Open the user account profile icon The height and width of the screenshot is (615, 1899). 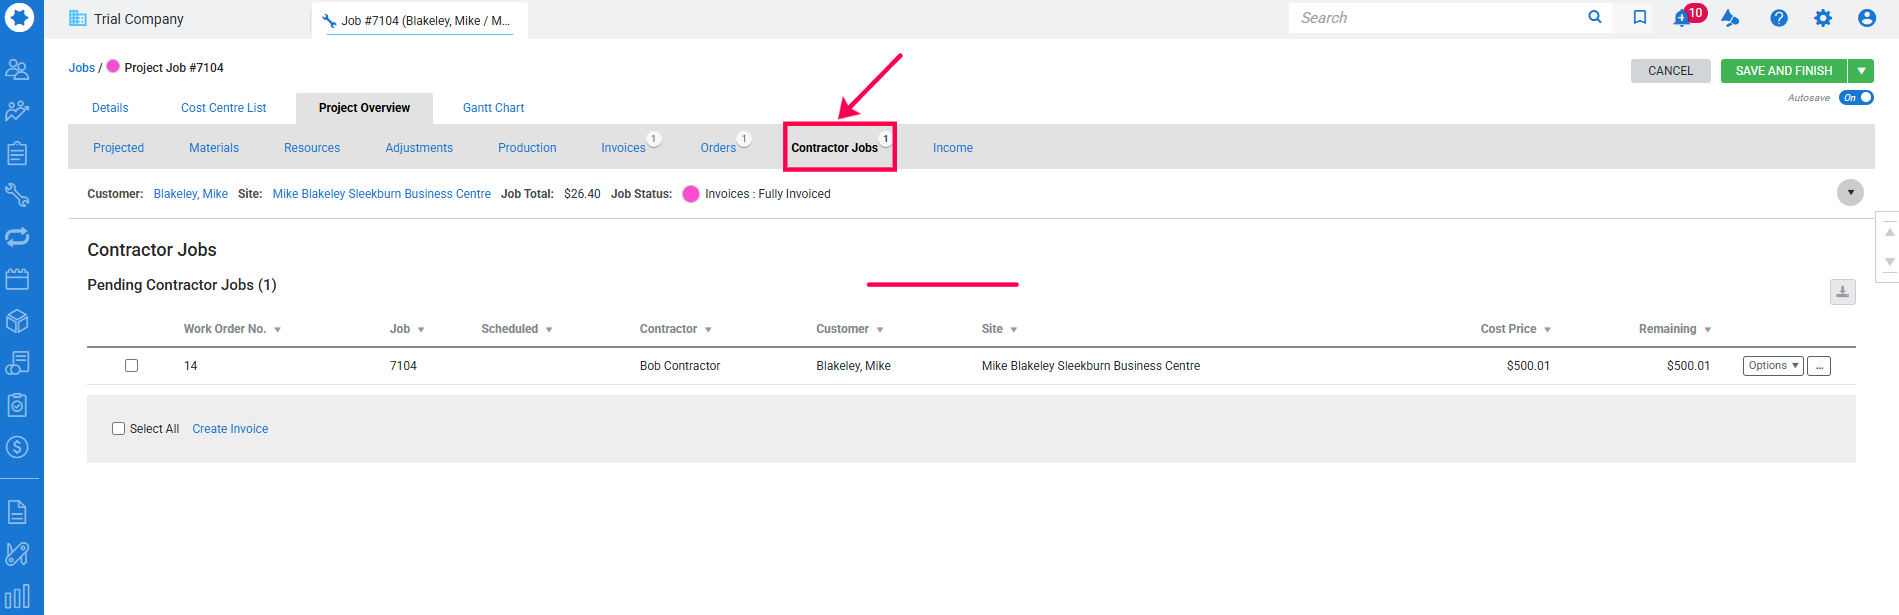click(x=1866, y=18)
